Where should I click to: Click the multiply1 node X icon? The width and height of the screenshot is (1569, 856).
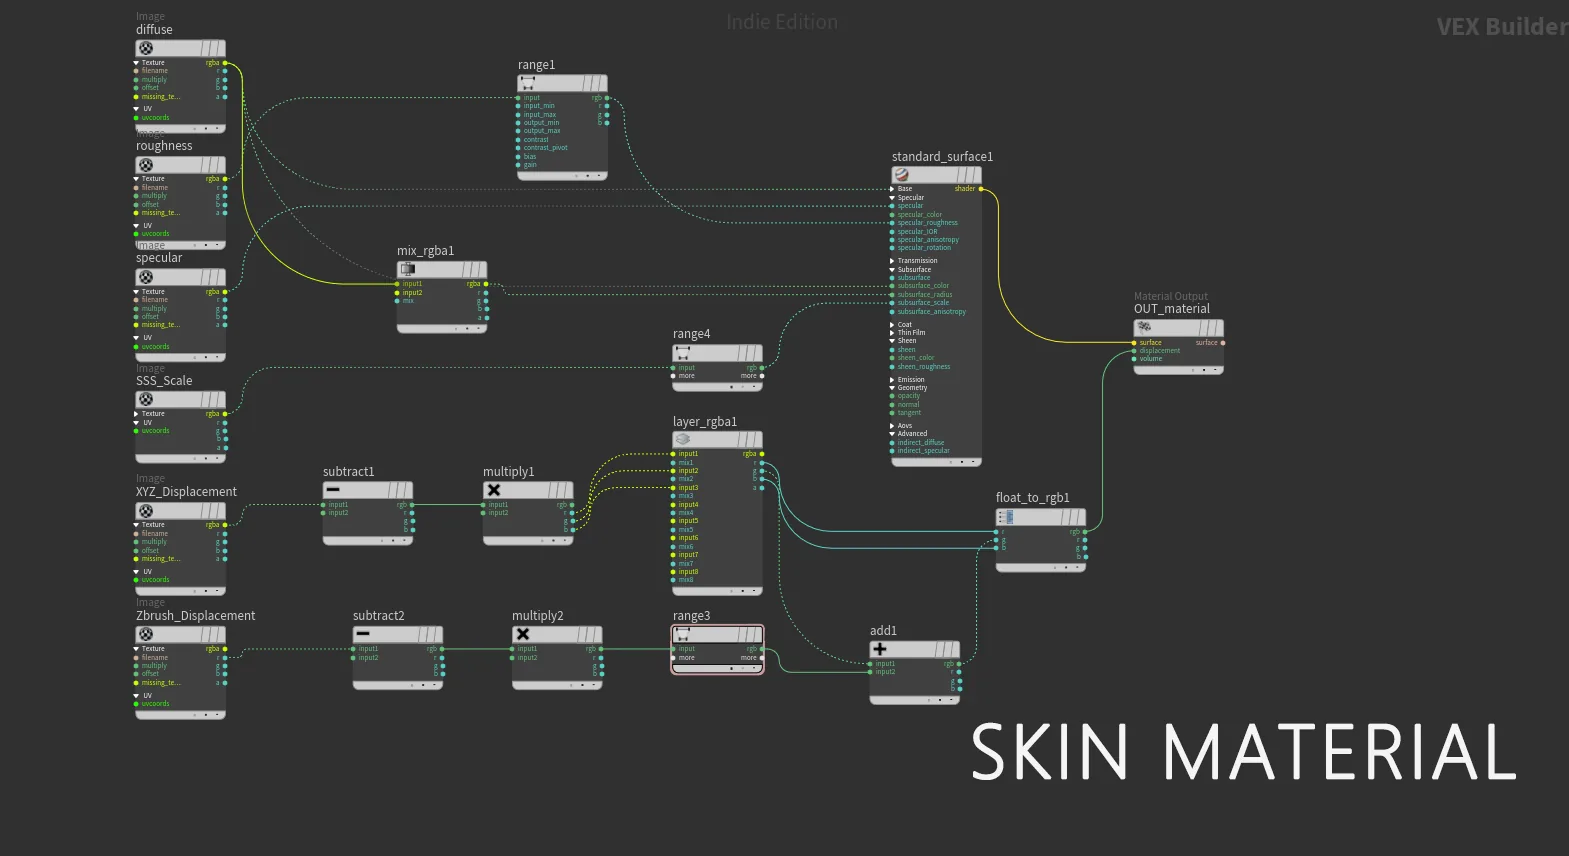click(x=493, y=490)
